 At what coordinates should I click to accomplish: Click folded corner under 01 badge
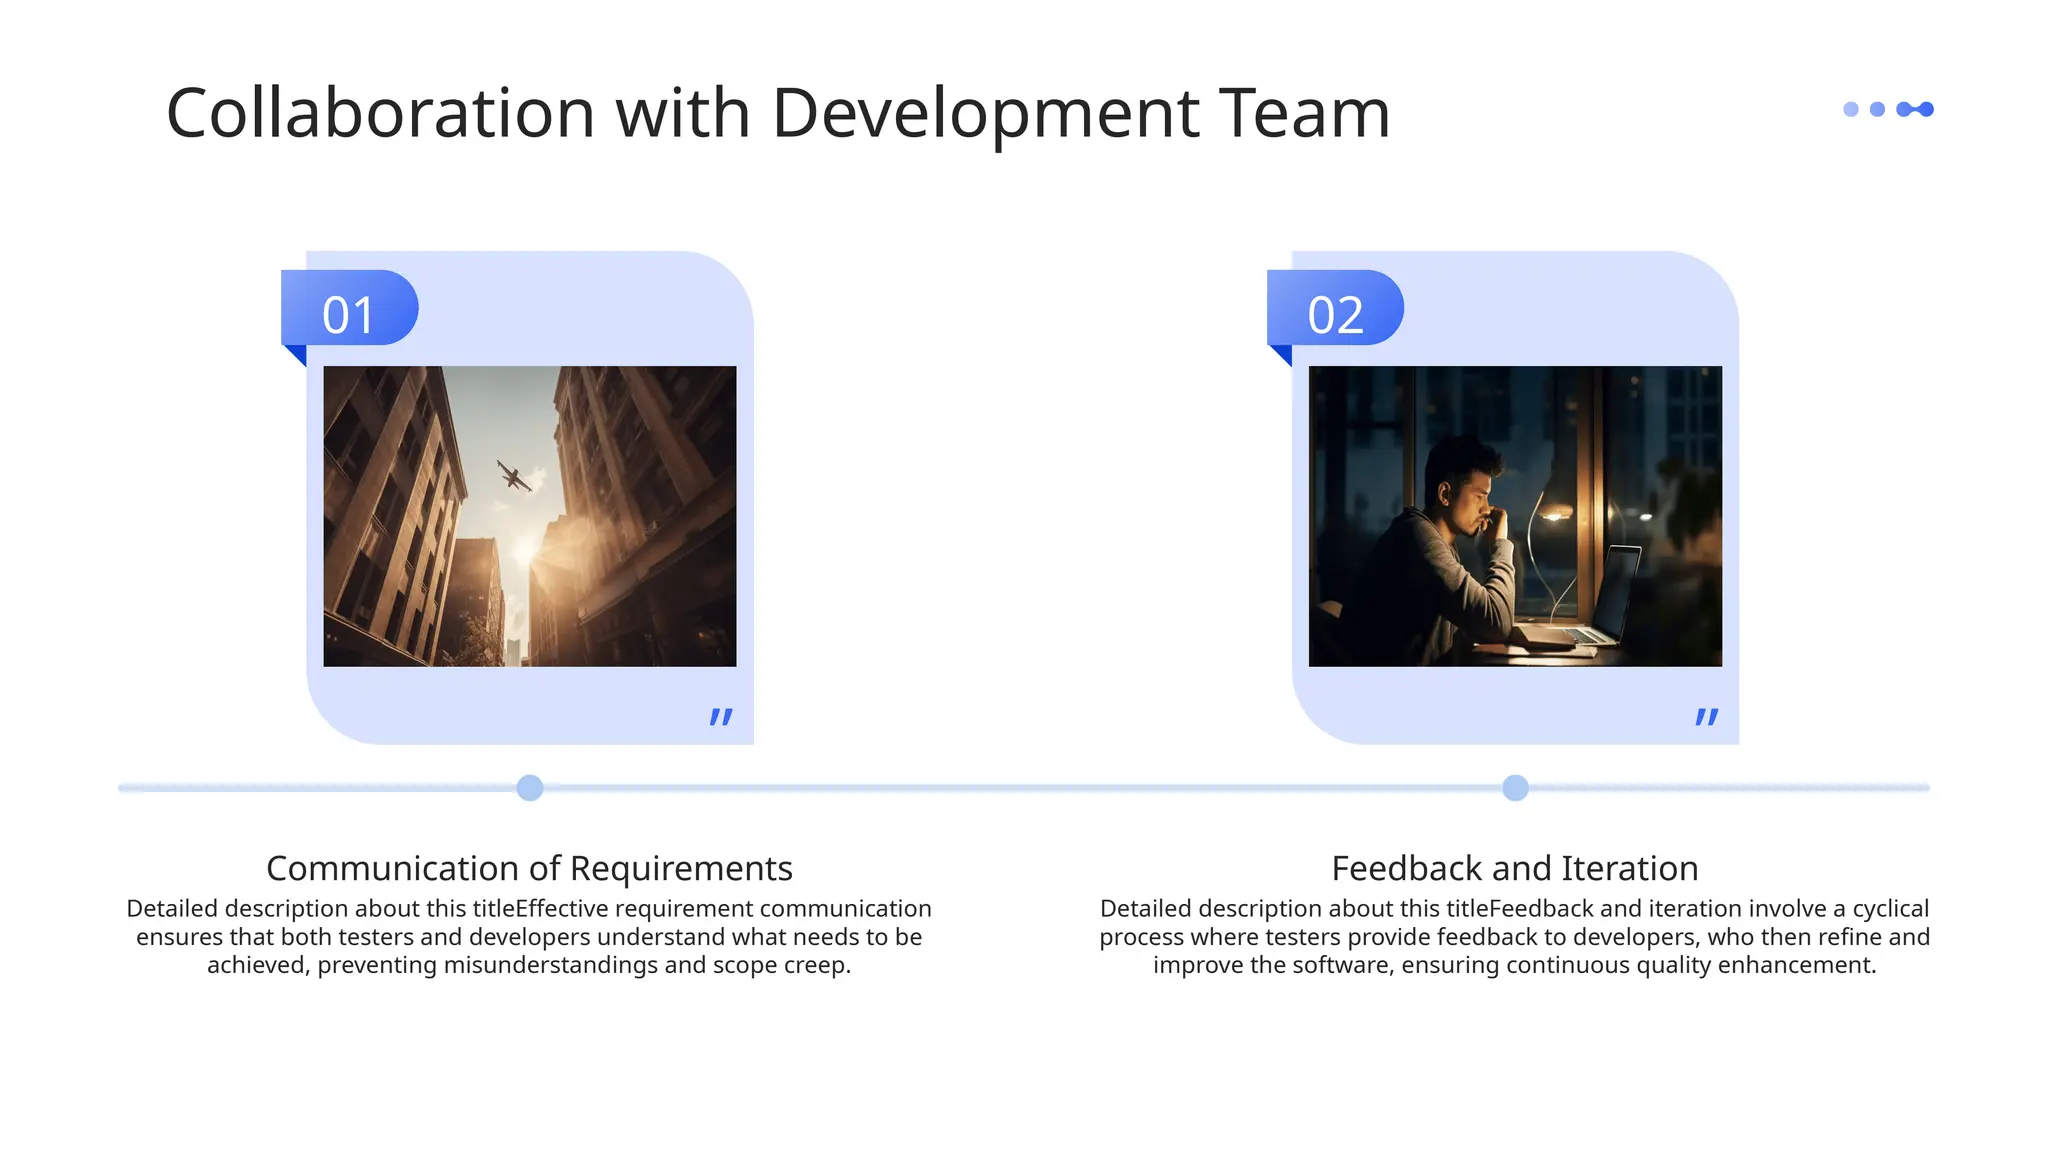click(x=298, y=353)
